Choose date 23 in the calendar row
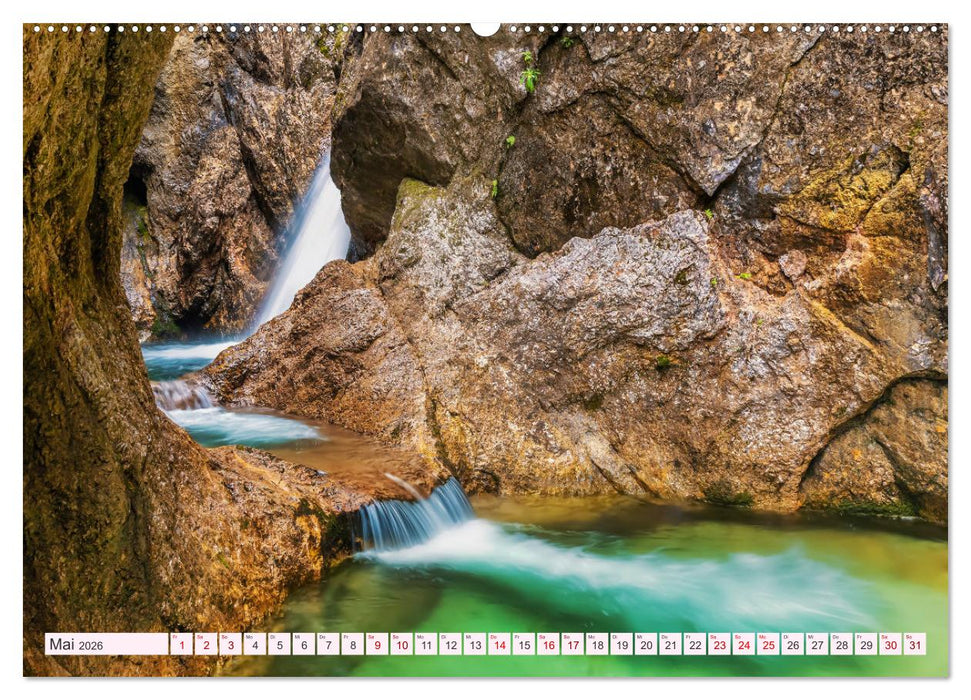The height and width of the screenshot is (700, 971). [x=719, y=645]
